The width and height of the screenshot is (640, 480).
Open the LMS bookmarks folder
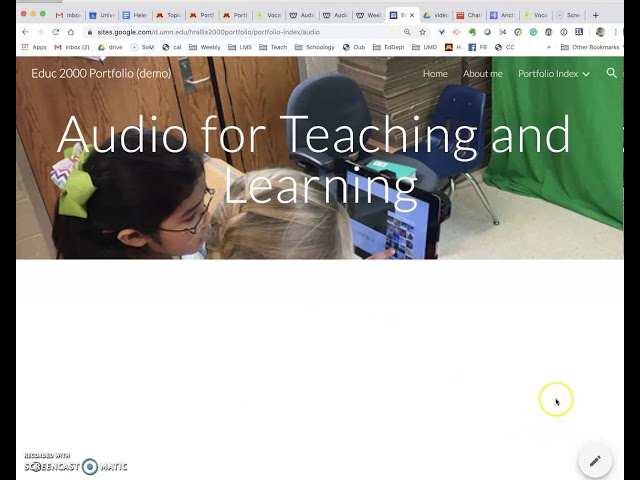coord(240,47)
